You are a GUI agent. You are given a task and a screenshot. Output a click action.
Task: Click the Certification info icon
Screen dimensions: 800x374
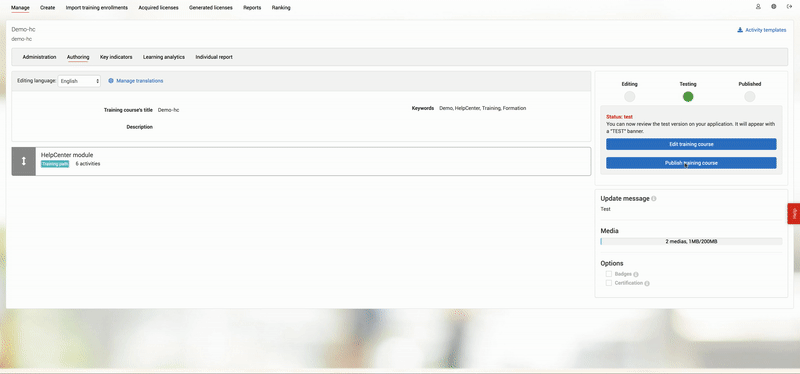(x=647, y=284)
